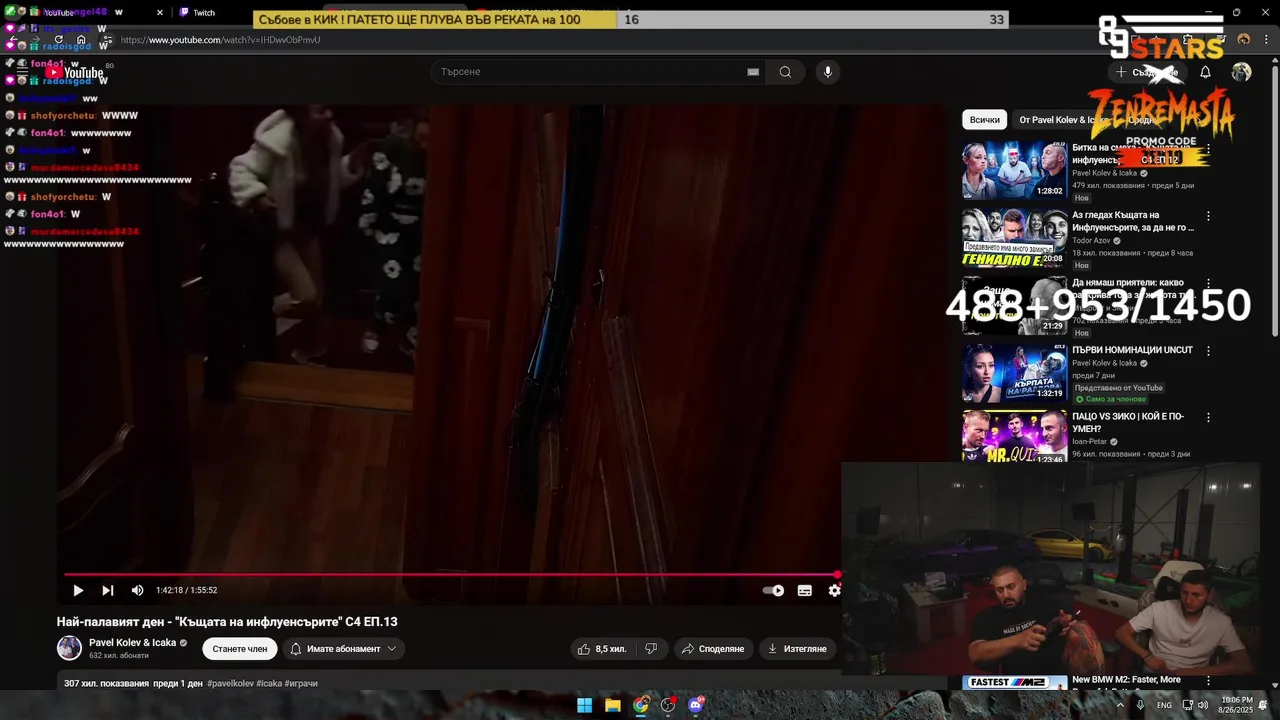Go to browser home page icon

pos(81,40)
